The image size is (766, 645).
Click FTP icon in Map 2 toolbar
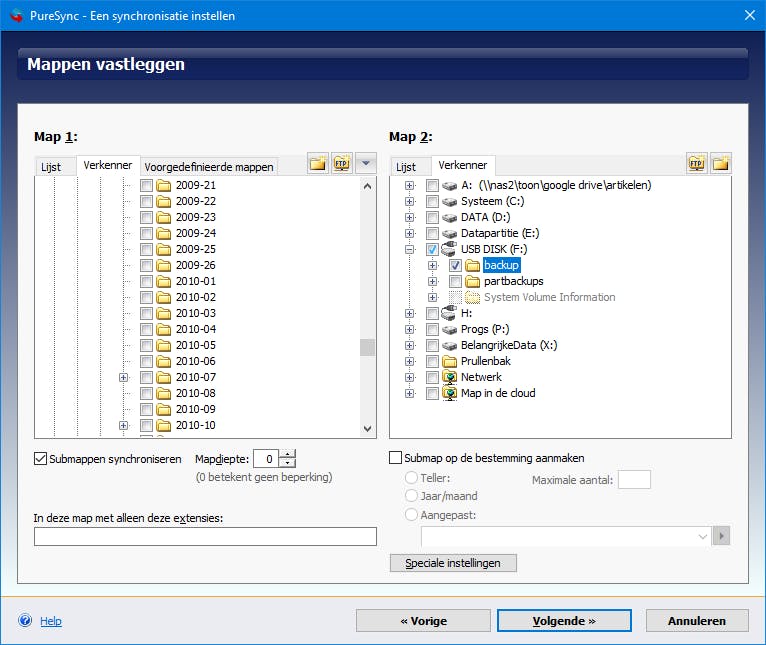pyautogui.click(x=697, y=163)
